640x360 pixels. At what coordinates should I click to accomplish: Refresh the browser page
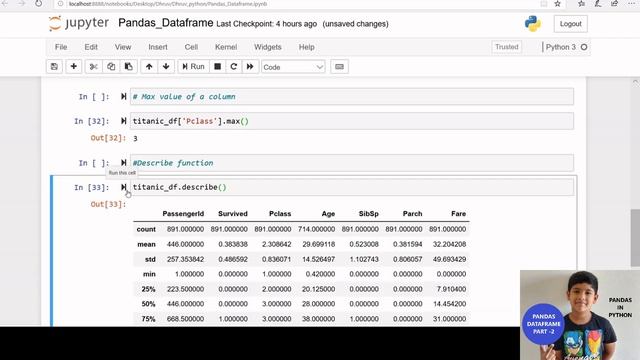pos(38,4)
